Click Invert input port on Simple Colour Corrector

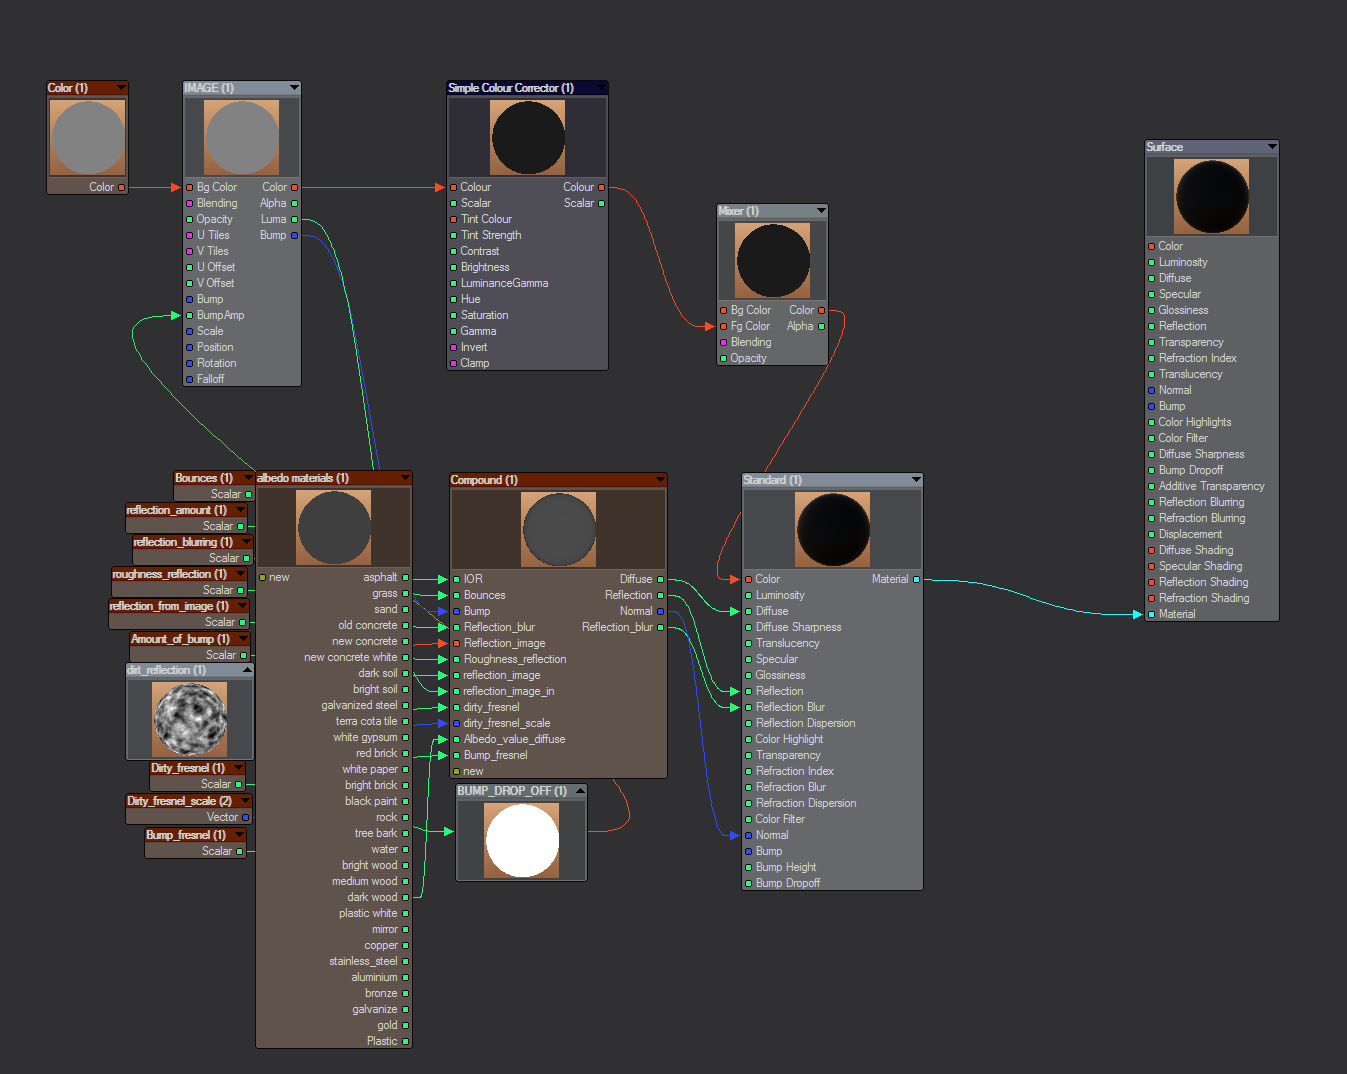453,347
